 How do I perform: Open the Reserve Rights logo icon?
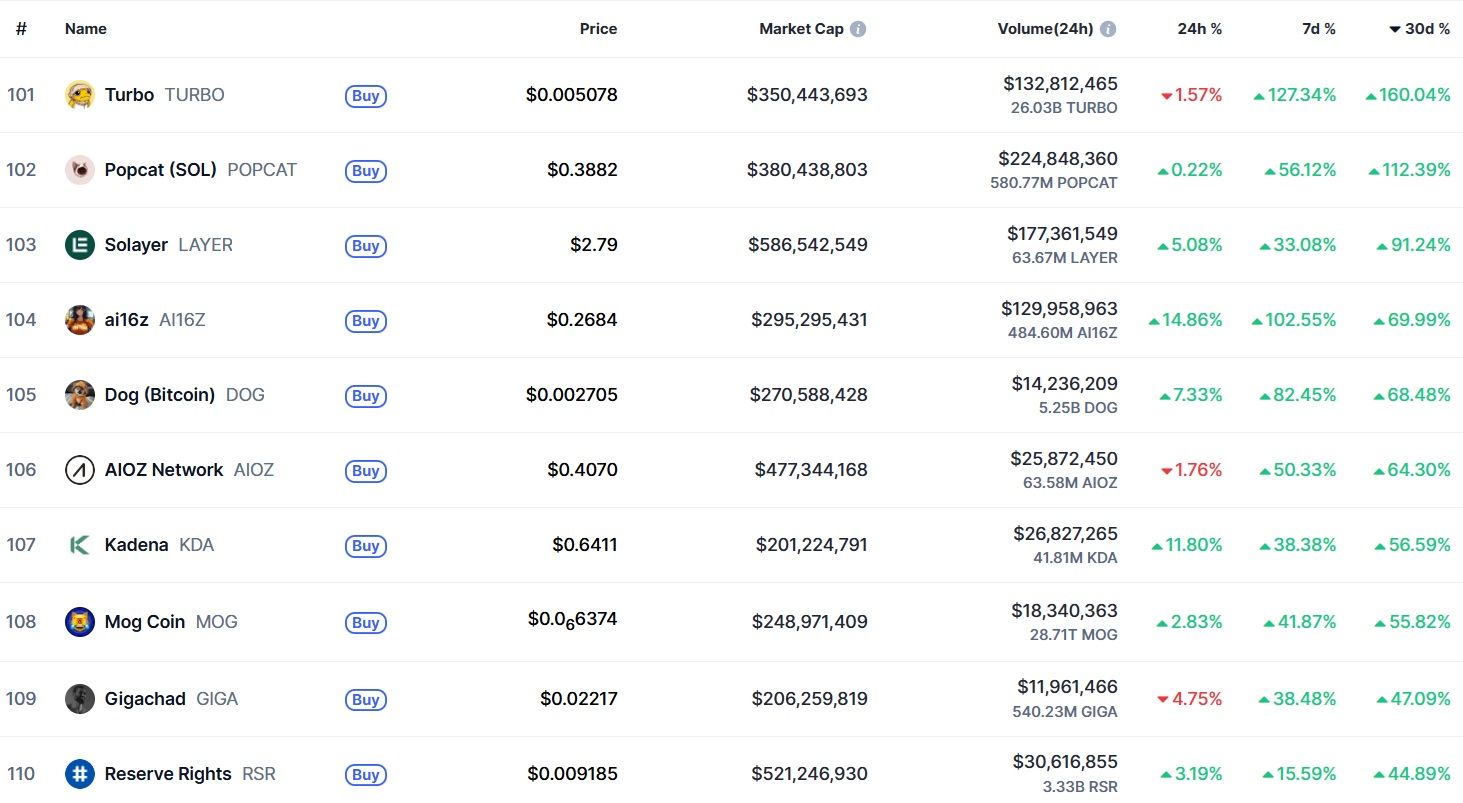click(x=80, y=774)
